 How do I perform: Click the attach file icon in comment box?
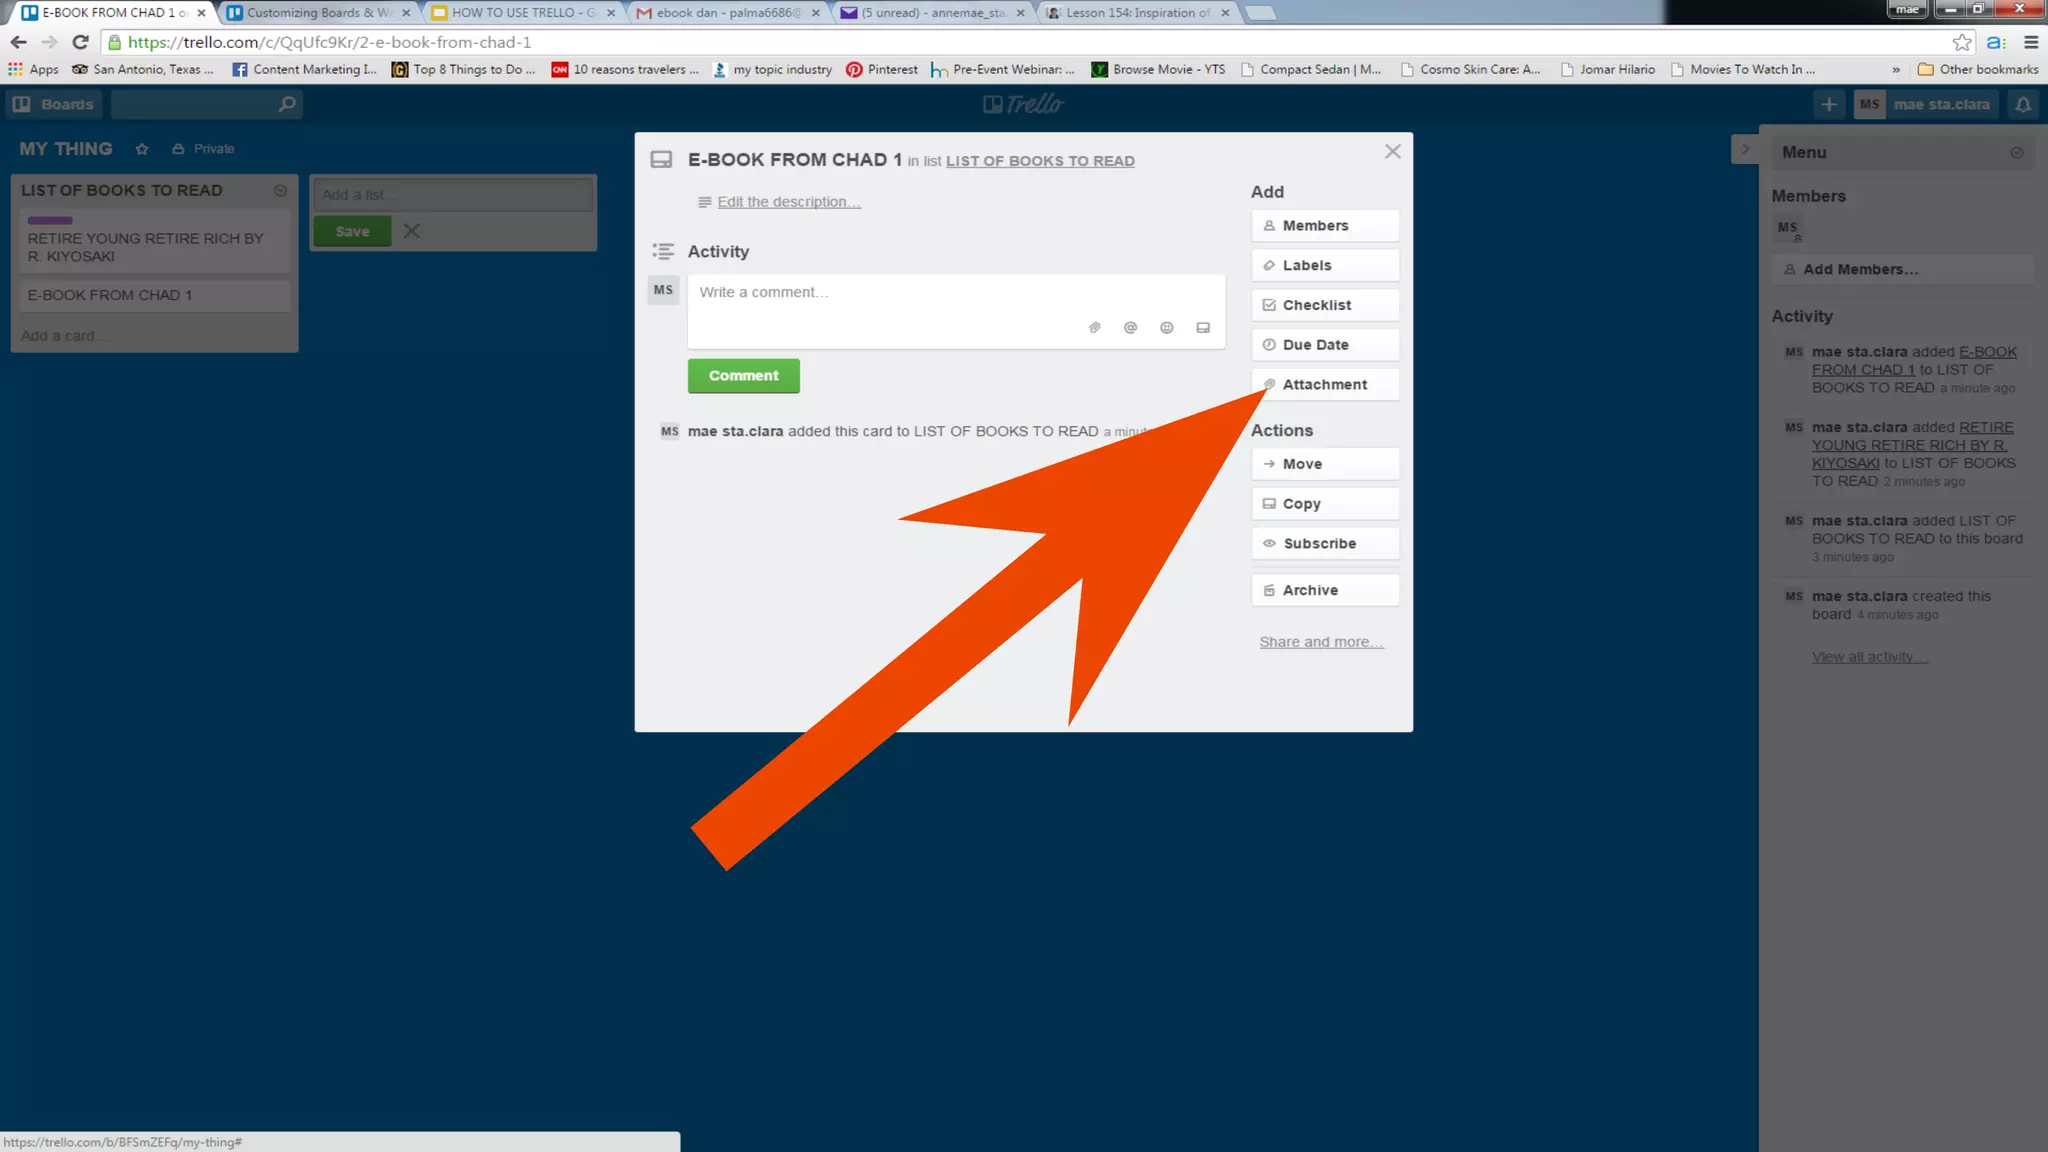click(x=1094, y=328)
